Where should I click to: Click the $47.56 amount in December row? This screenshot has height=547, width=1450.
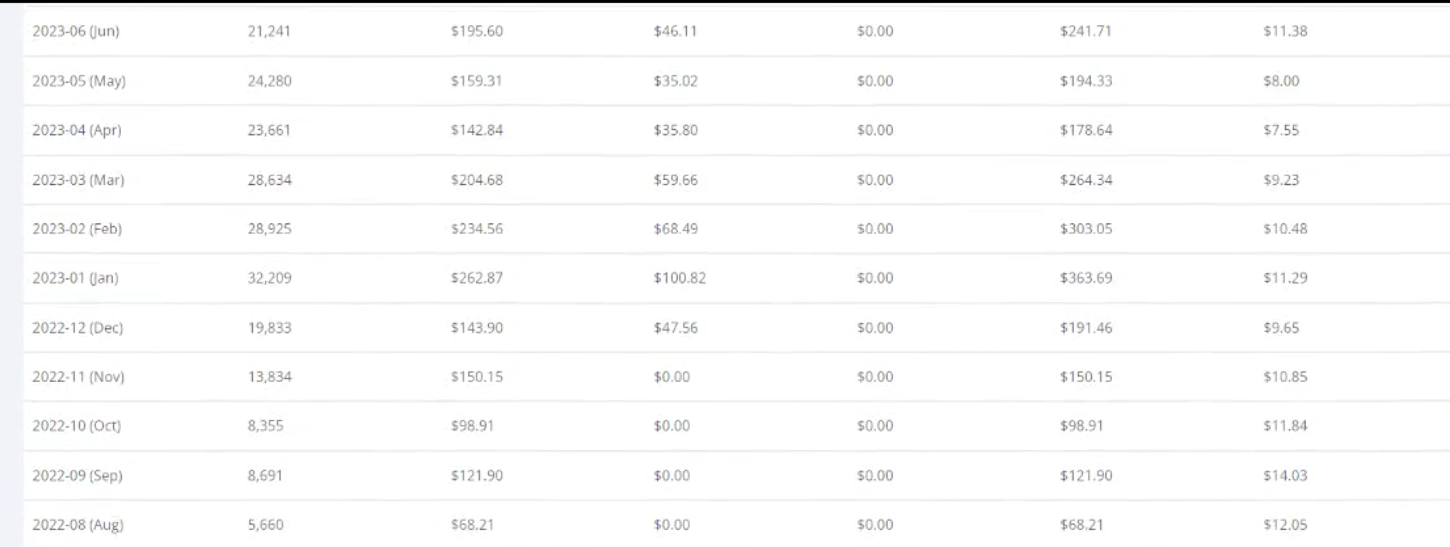point(676,328)
